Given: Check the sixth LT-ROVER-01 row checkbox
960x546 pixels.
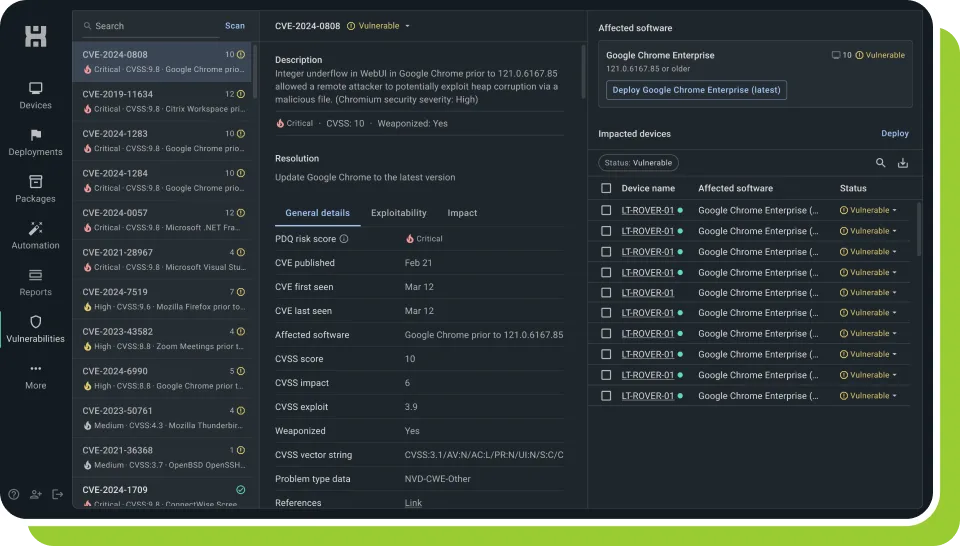Looking at the screenshot, I should pos(606,313).
